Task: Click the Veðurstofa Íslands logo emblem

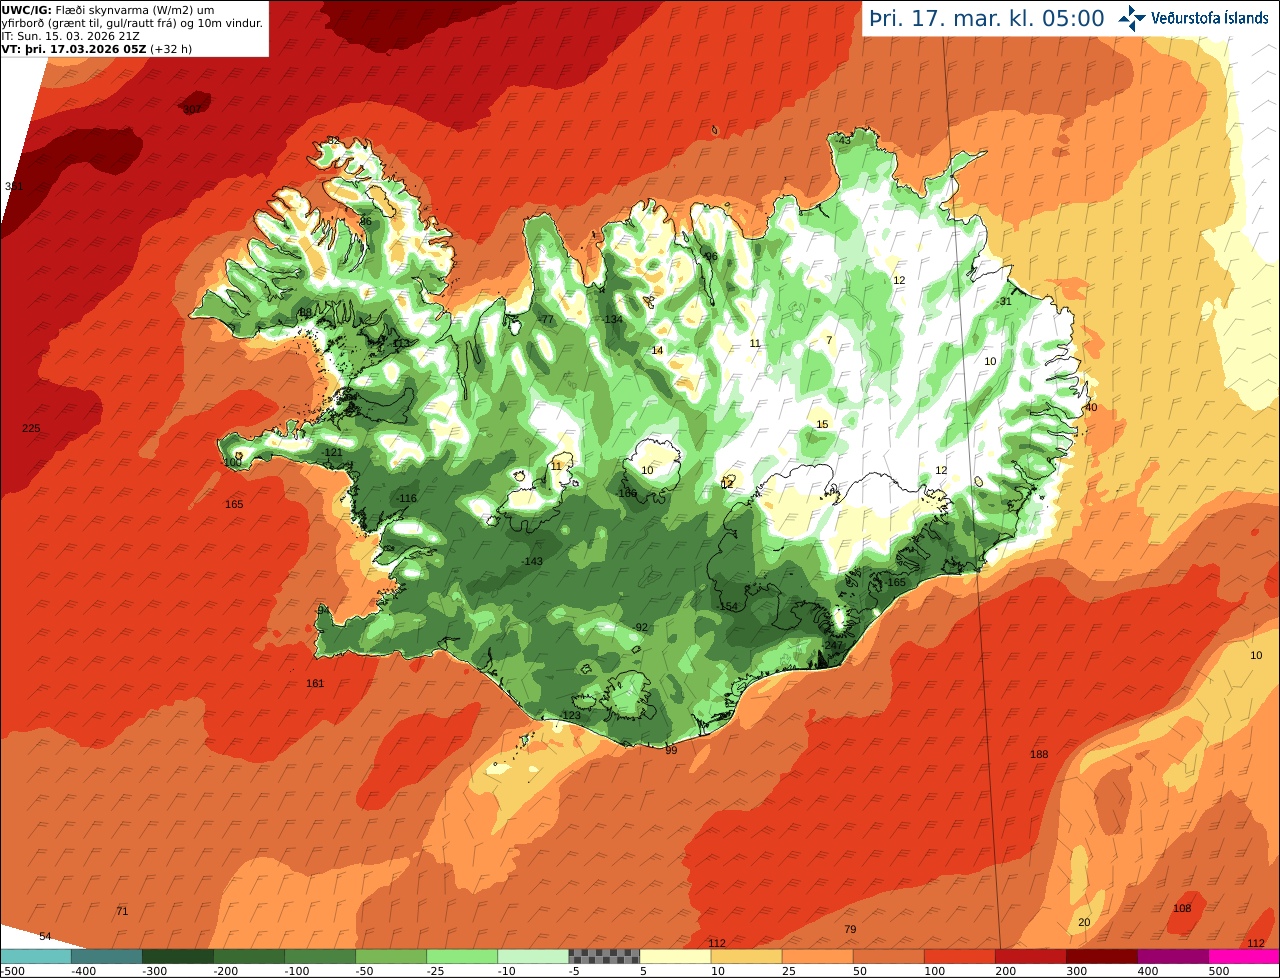Action: coord(1131,17)
